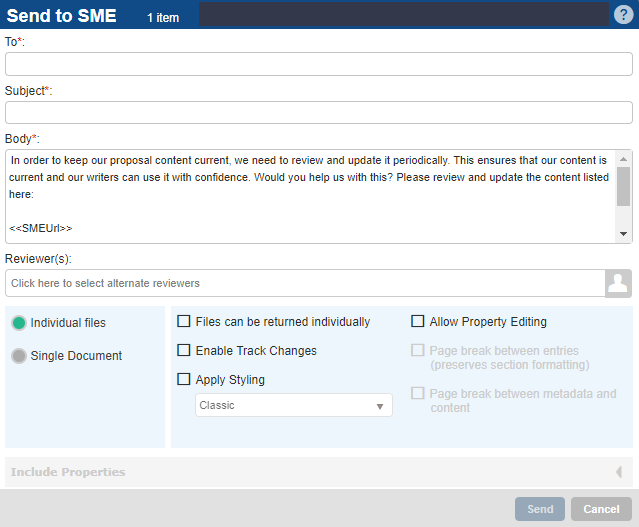This screenshot has width=639, height=527.
Task: Focus the To recipient field
Action: 319,64
